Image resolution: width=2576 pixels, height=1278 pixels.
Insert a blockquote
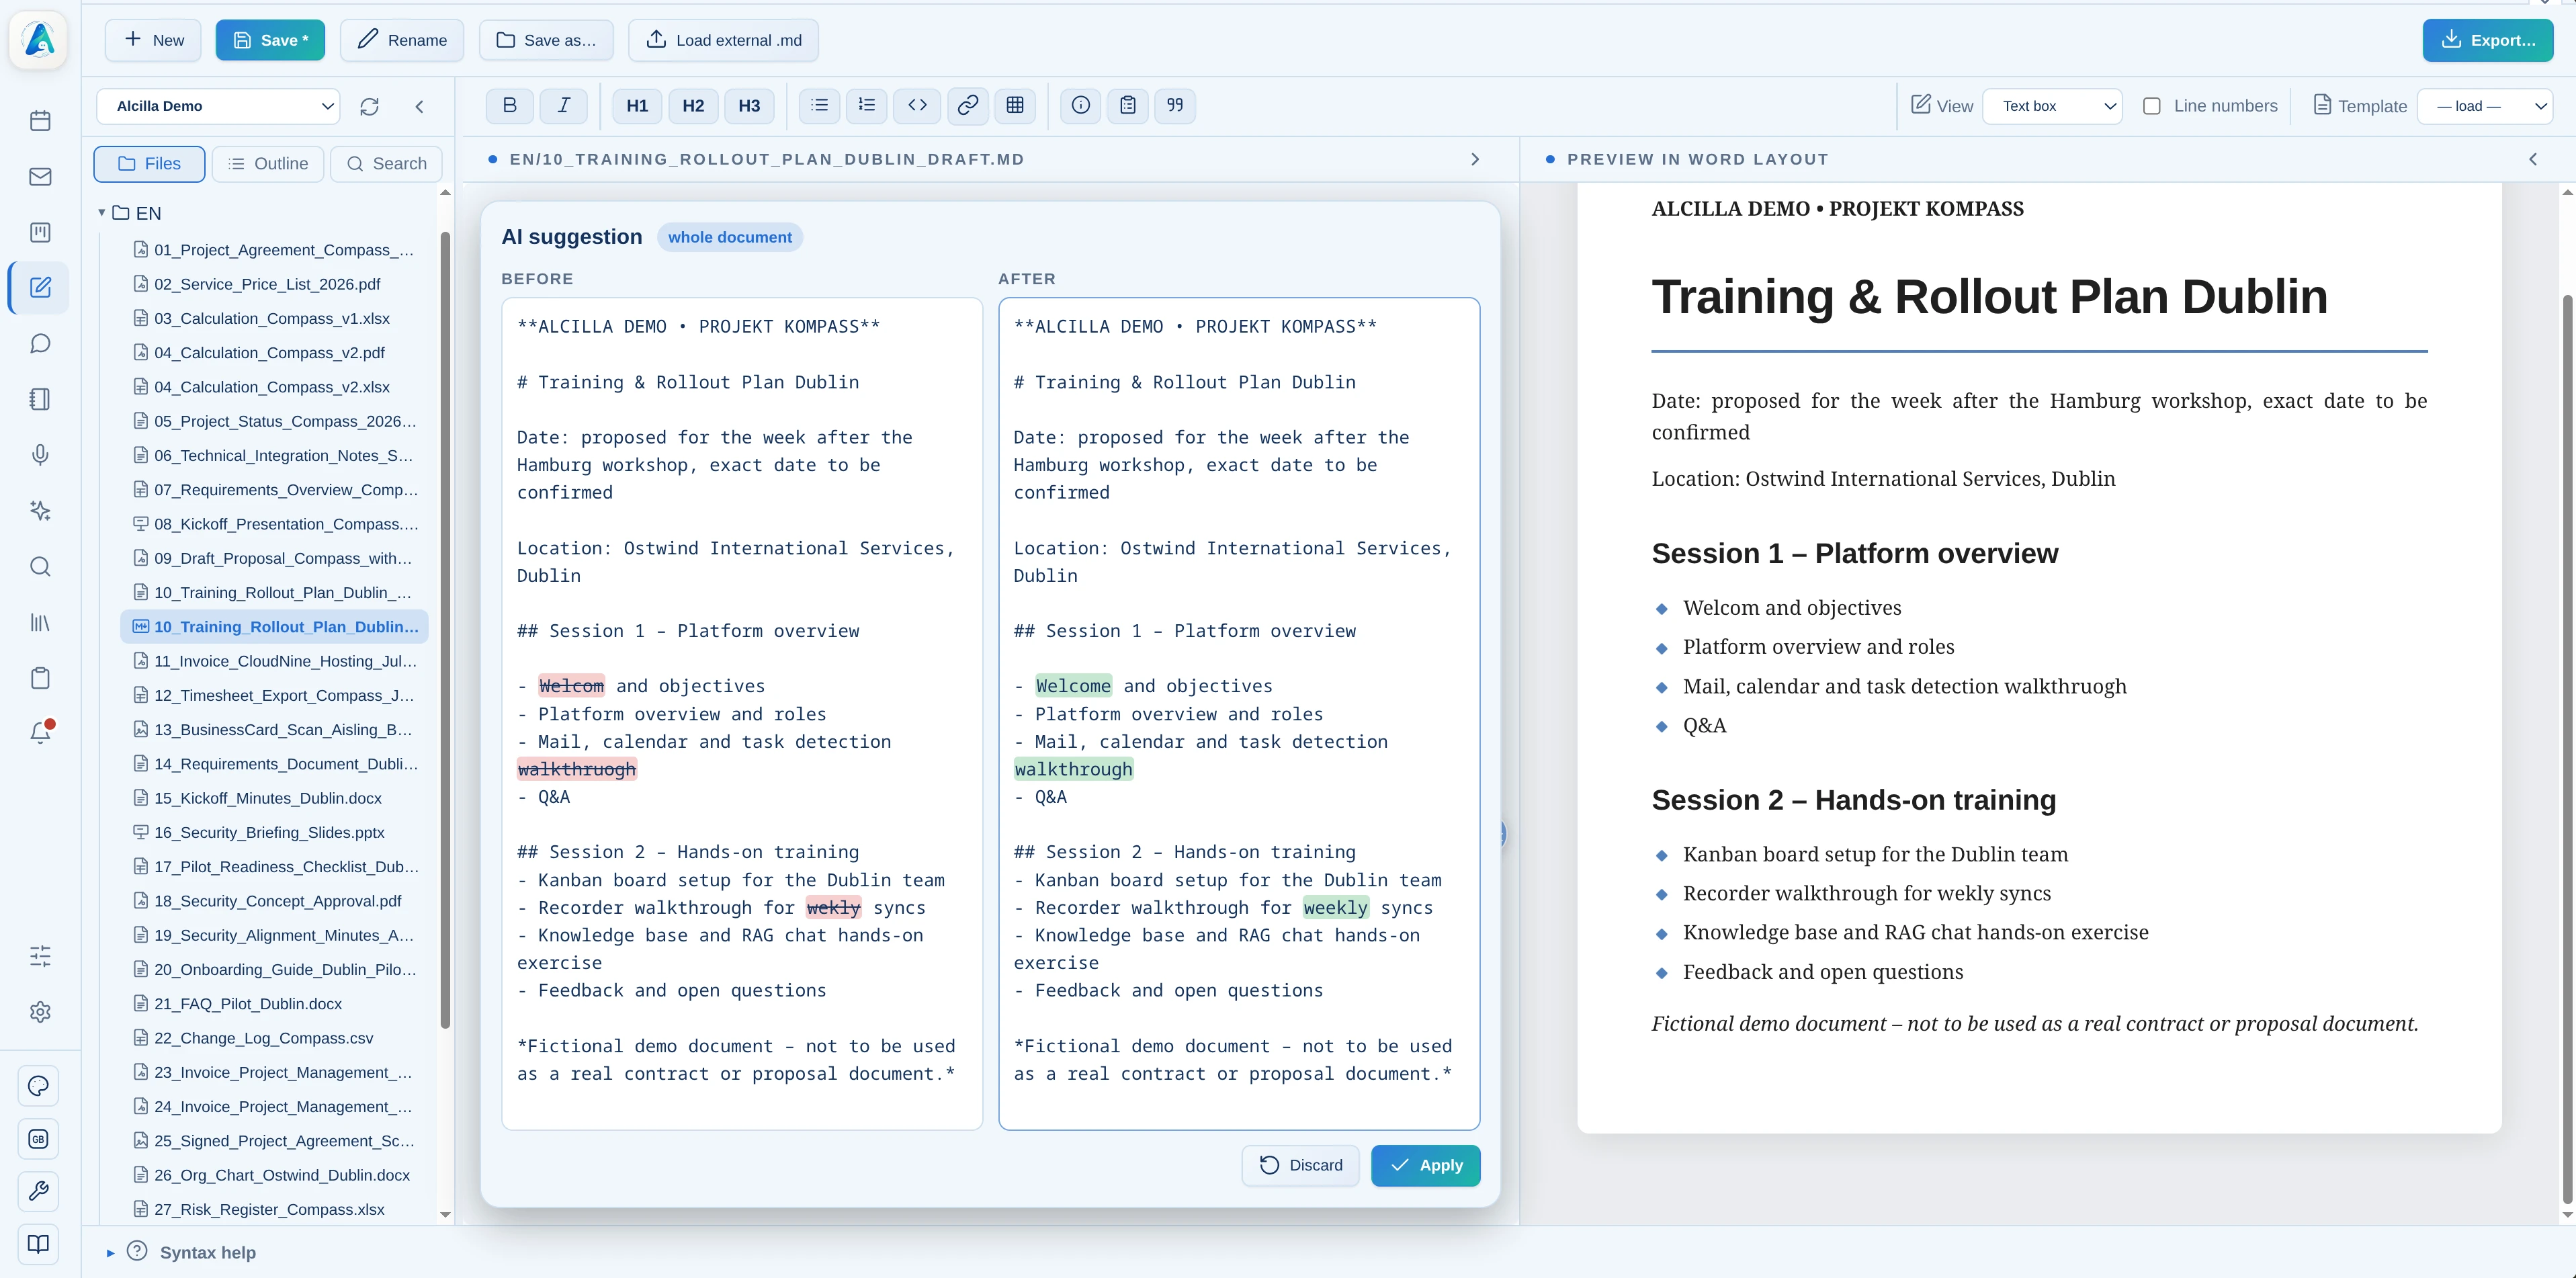tap(1175, 105)
